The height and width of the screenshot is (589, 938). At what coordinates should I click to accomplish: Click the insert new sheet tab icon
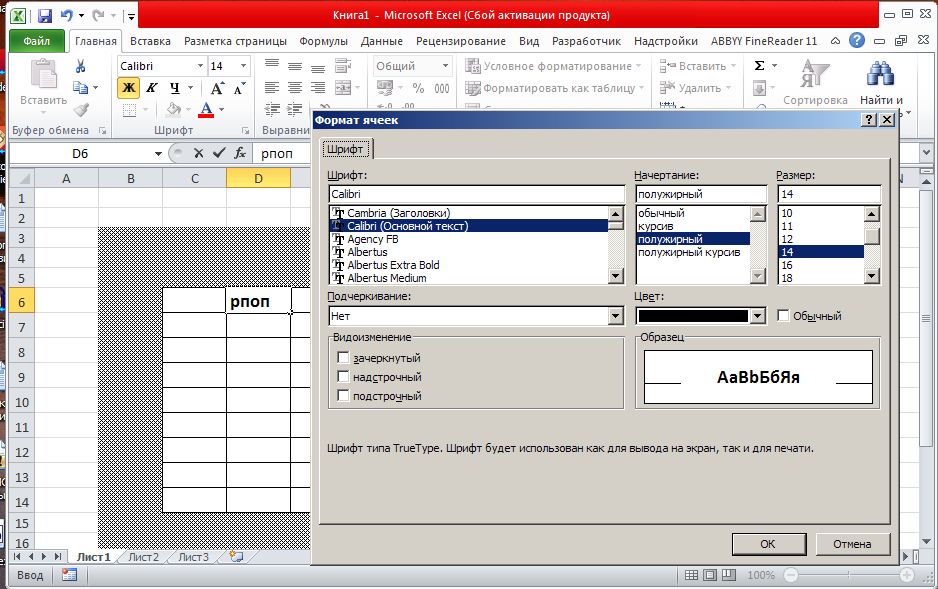236,557
